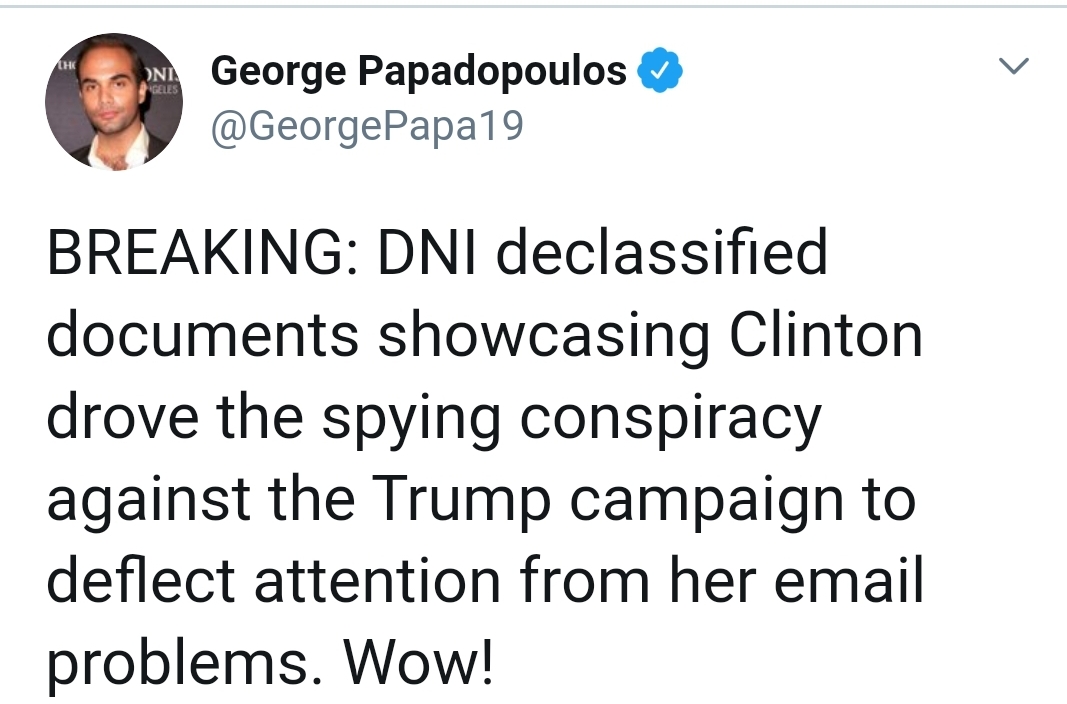Expand the tweet options chevron

click(x=1014, y=68)
